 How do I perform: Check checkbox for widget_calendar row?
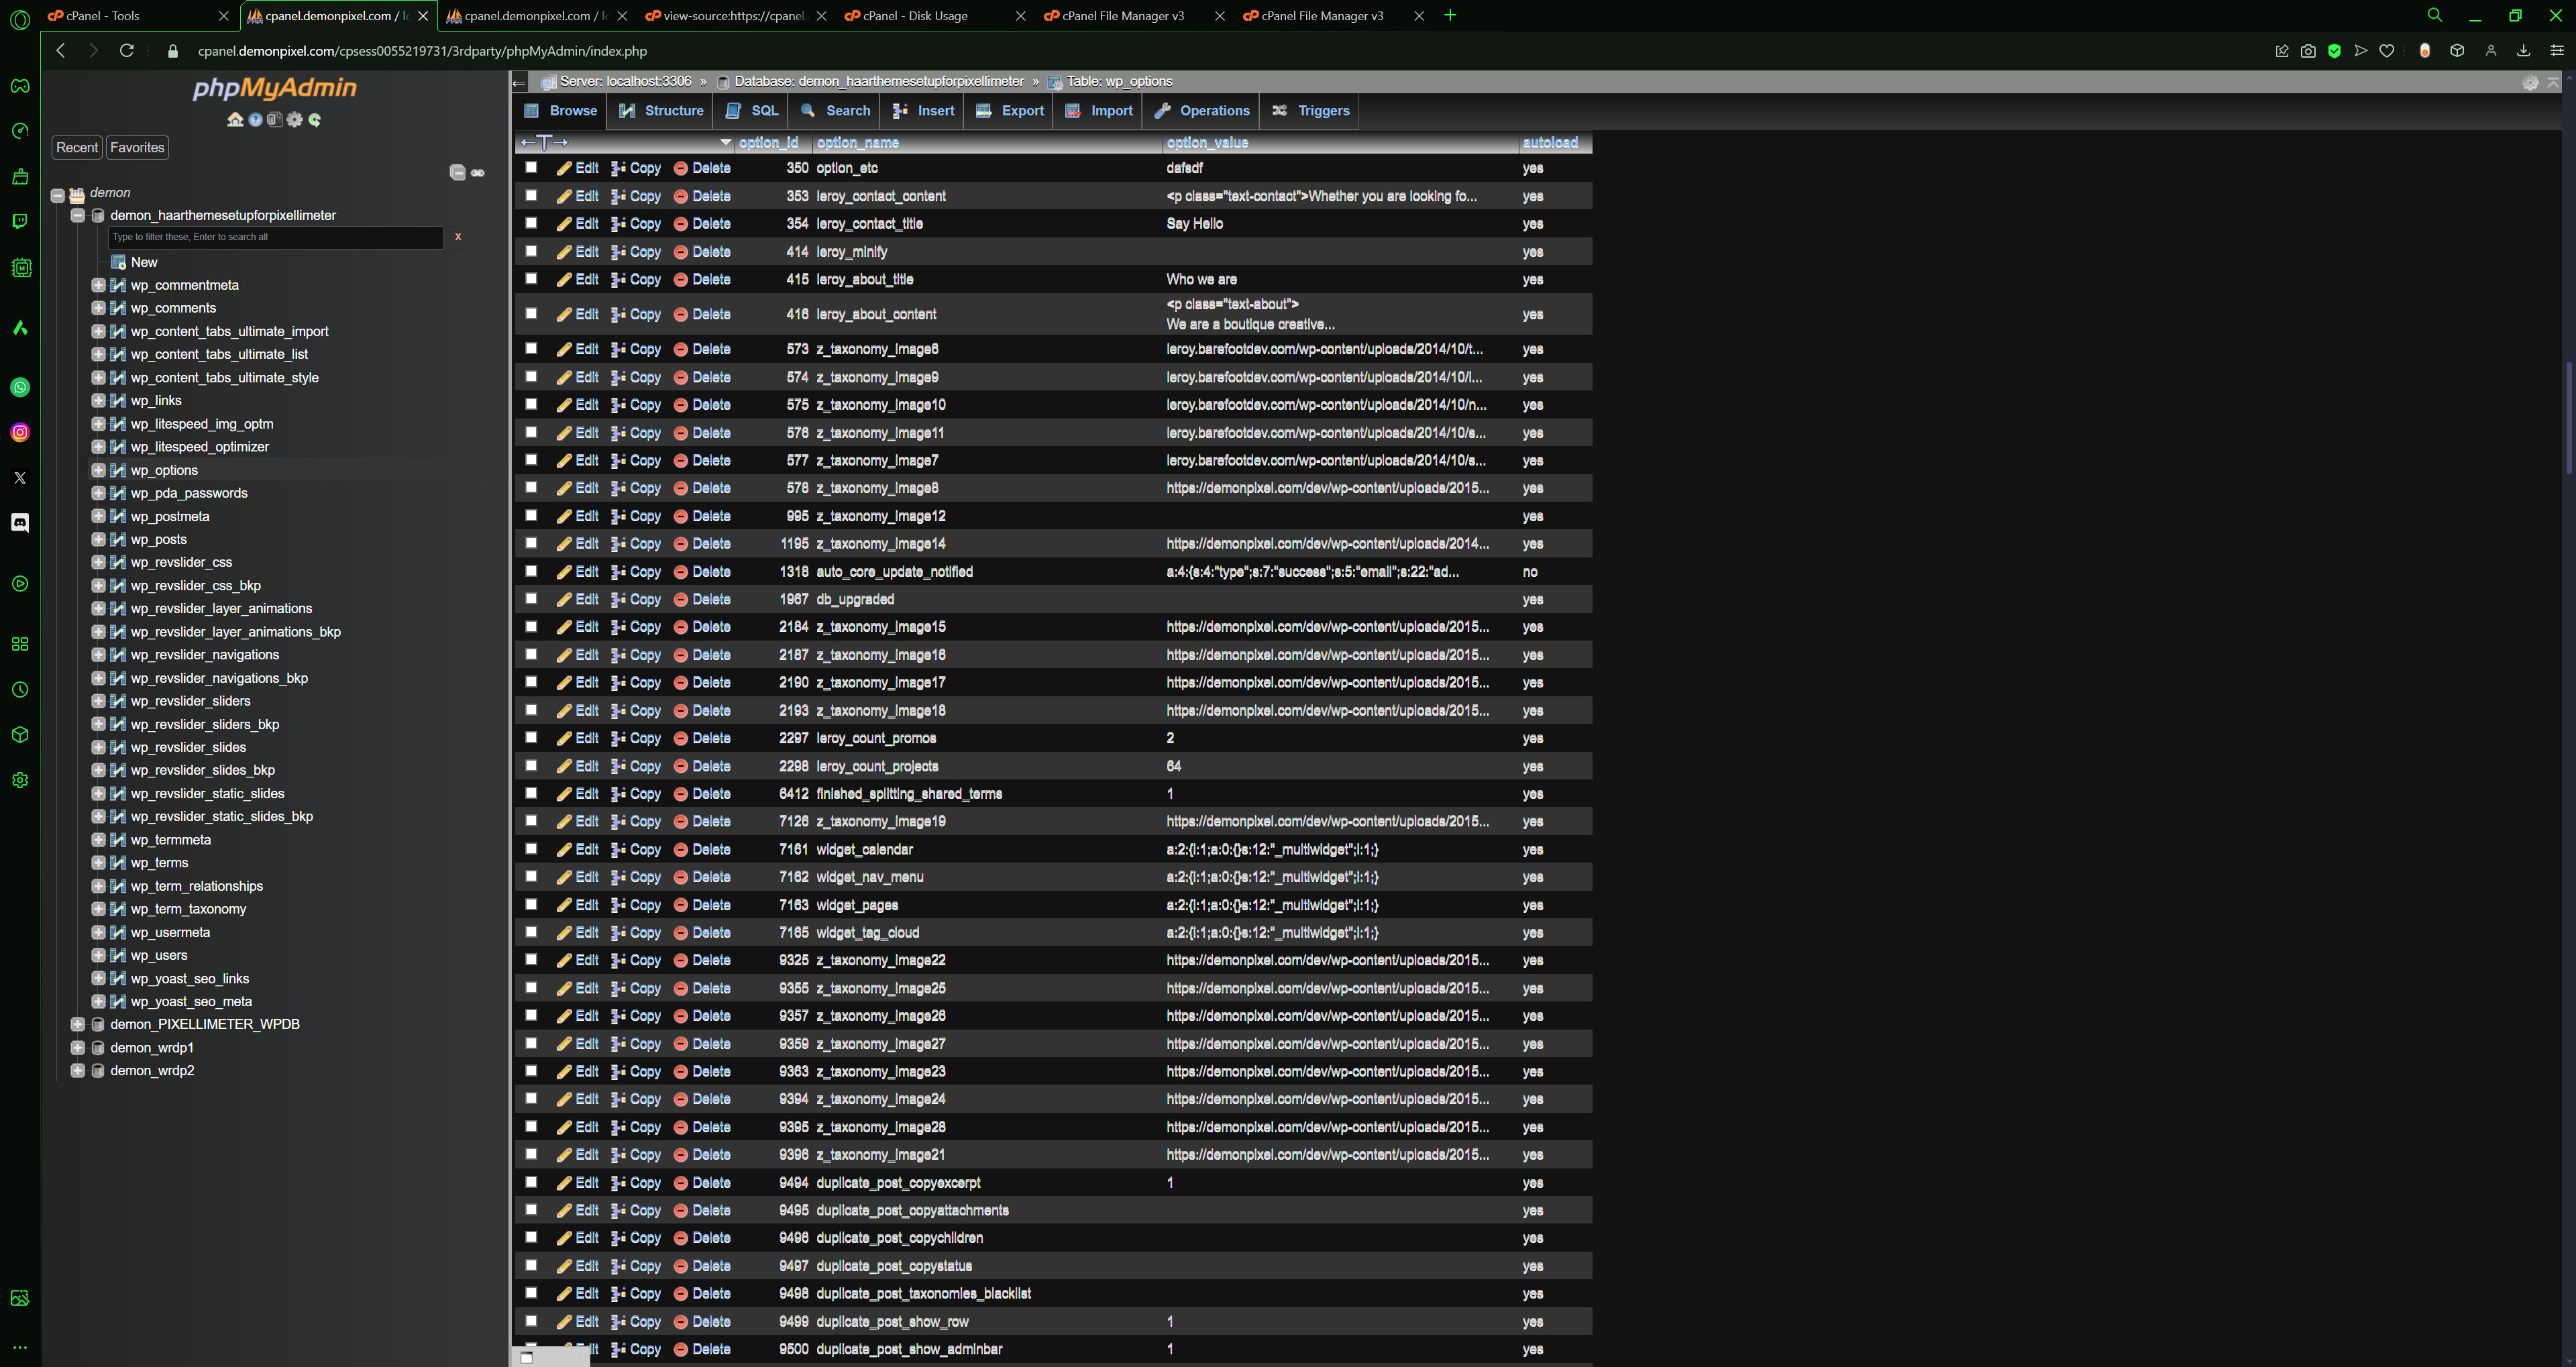coord(531,849)
